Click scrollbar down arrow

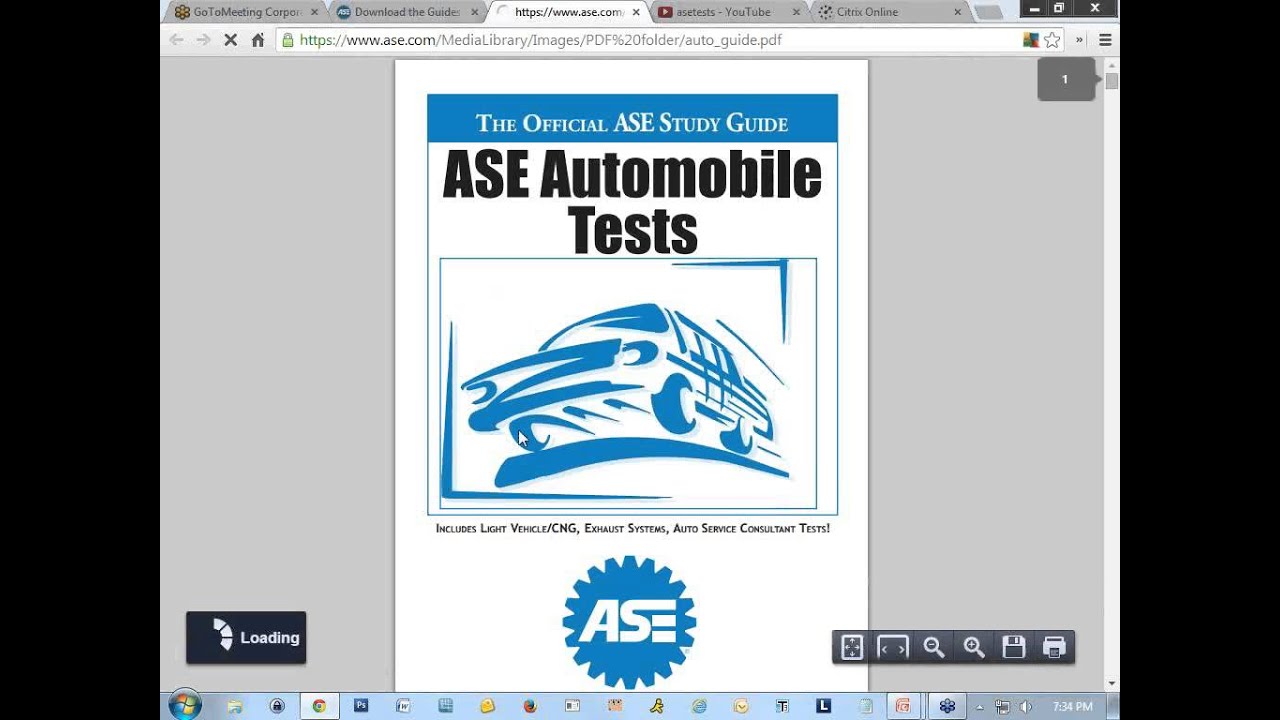pyautogui.click(x=1111, y=684)
